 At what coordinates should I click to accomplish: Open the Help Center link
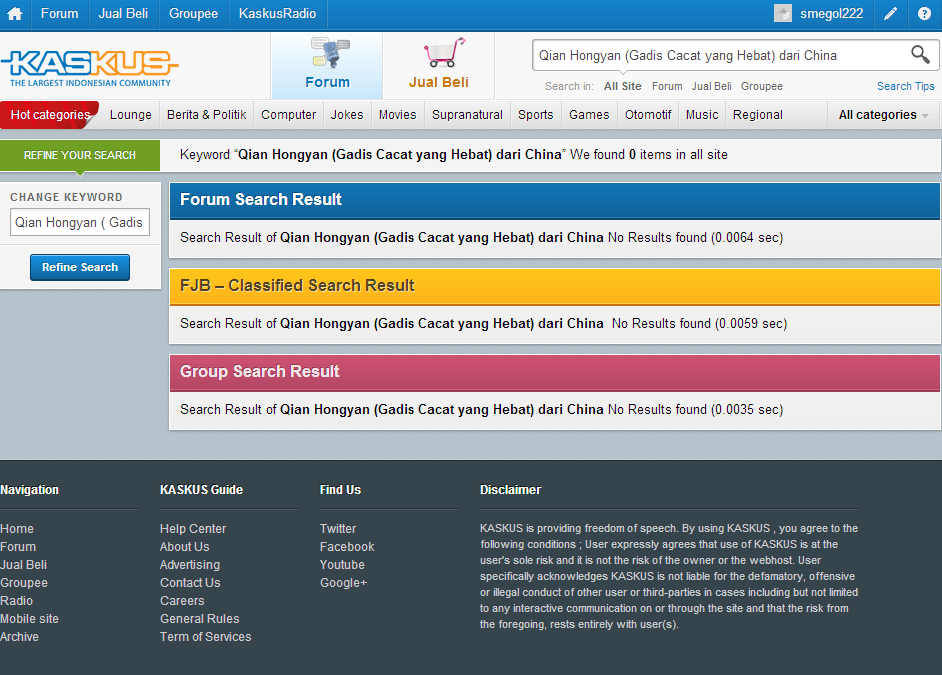[x=193, y=528]
